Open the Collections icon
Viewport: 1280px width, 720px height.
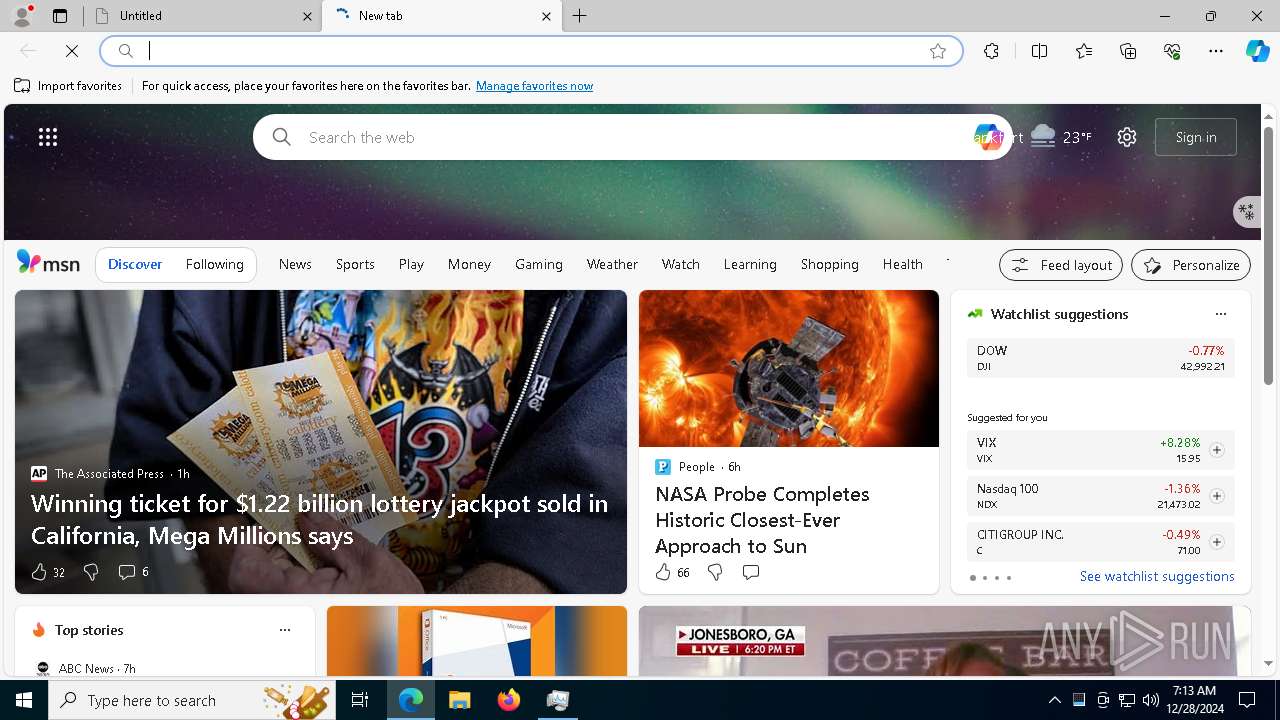pos(1128,51)
